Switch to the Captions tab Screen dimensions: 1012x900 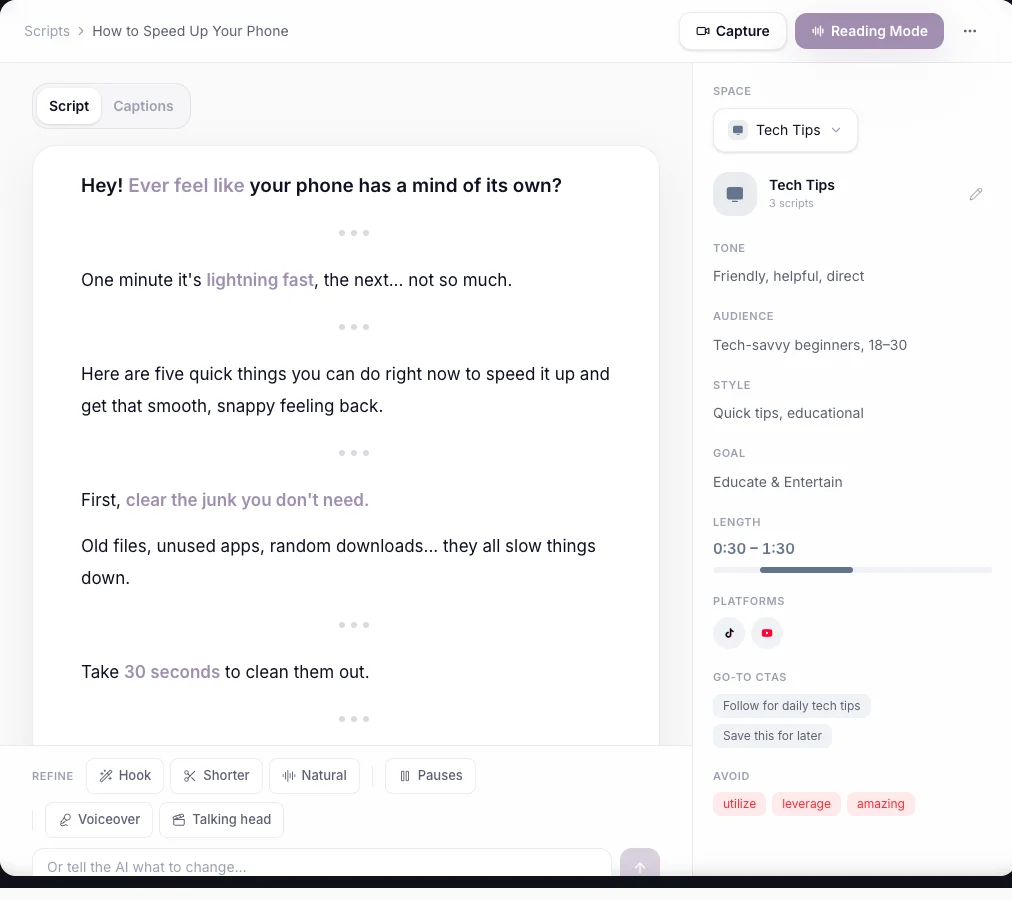click(x=143, y=106)
